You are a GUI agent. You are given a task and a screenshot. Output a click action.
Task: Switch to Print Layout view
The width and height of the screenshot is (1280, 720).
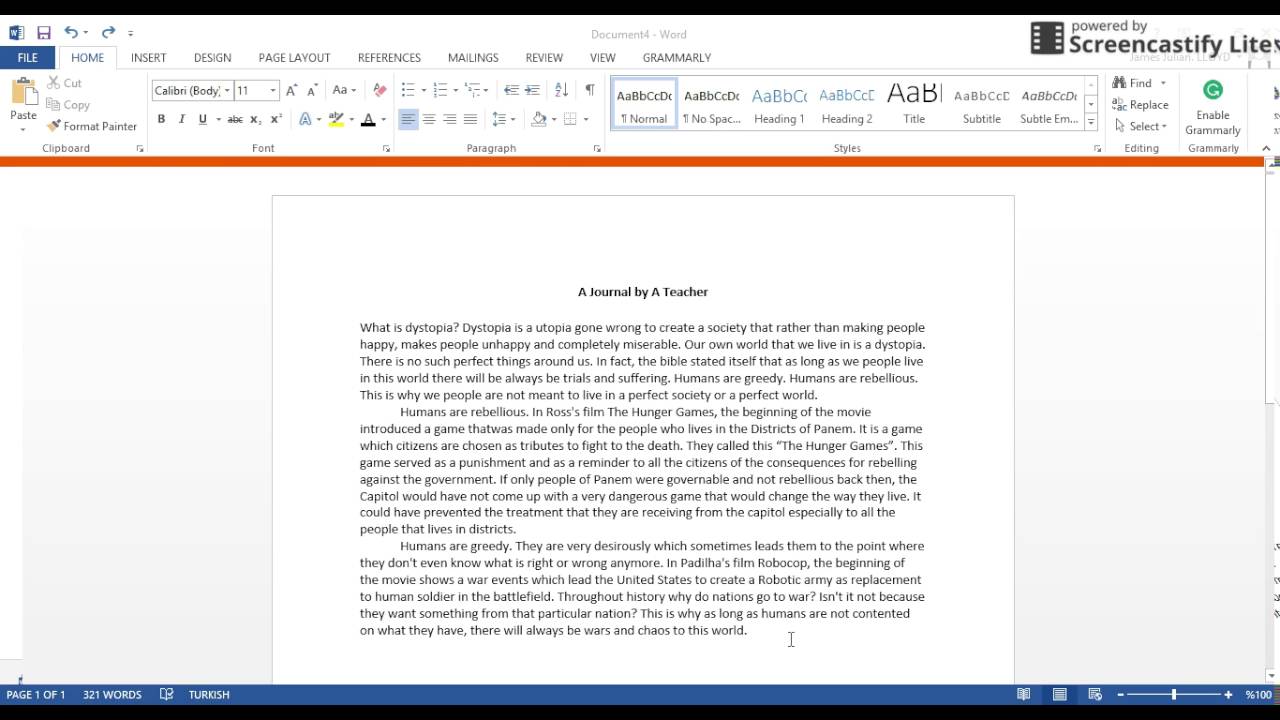click(1059, 694)
